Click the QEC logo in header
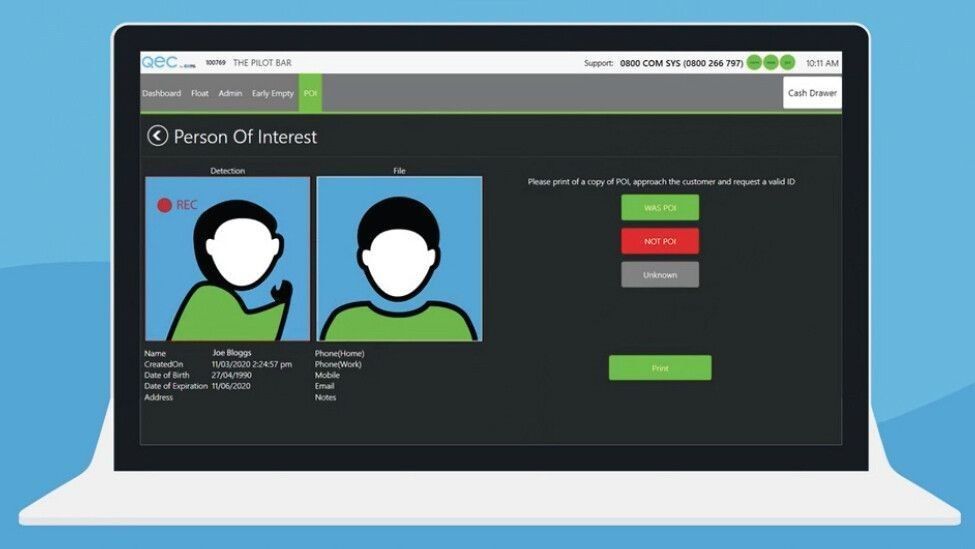 click(x=160, y=62)
